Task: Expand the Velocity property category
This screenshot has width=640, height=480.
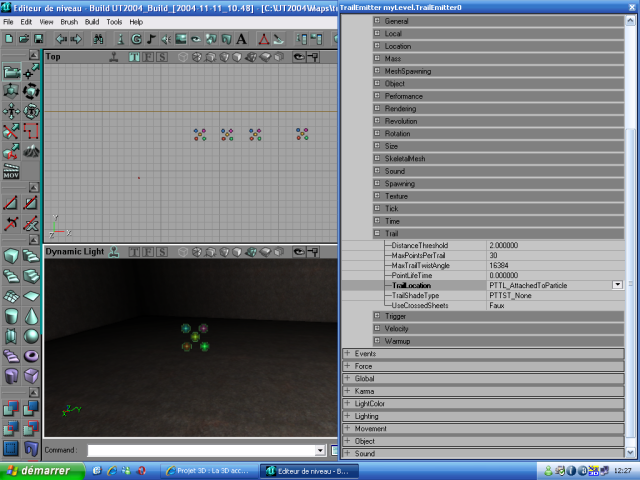Action: (x=377, y=328)
